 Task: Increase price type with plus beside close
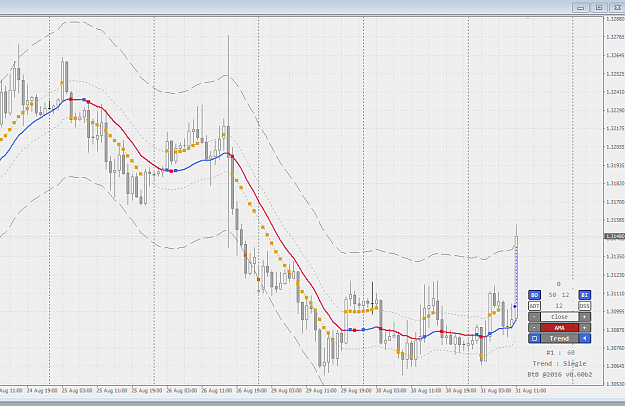[584, 317]
